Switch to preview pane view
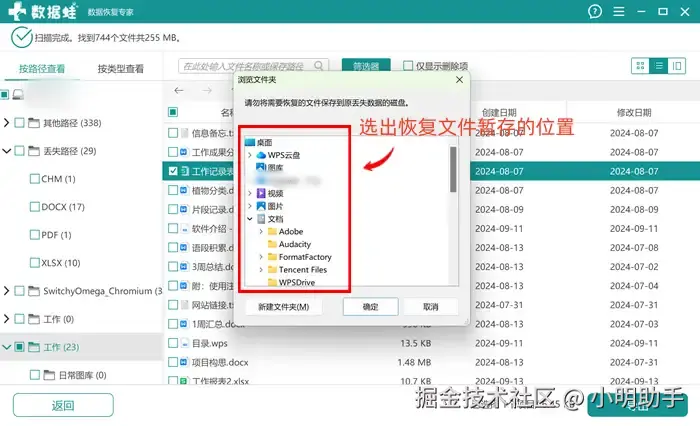The image size is (700, 426). click(x=677, y=66)
